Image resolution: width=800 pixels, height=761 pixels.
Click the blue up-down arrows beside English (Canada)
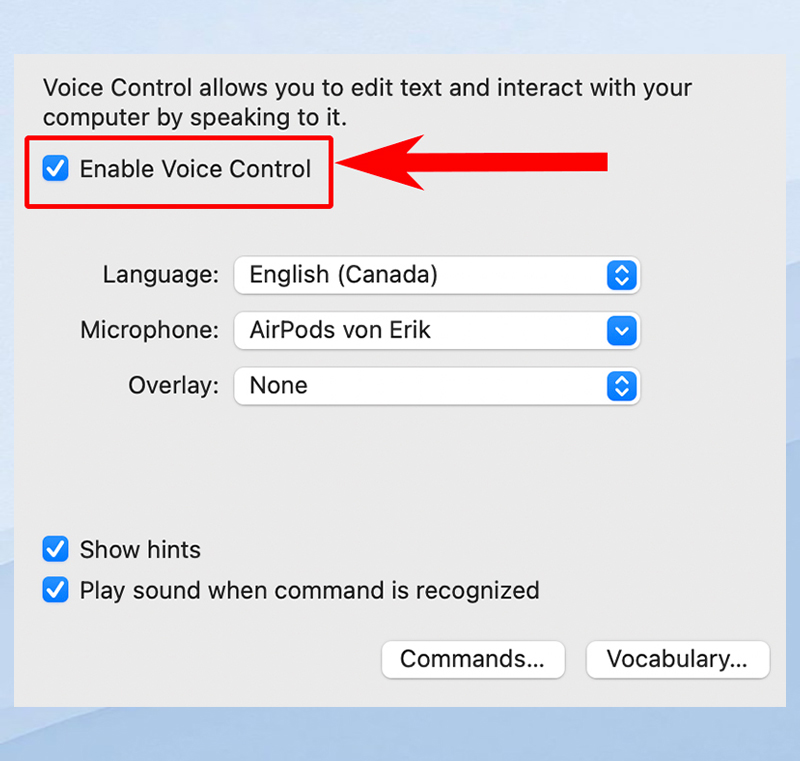622,275
